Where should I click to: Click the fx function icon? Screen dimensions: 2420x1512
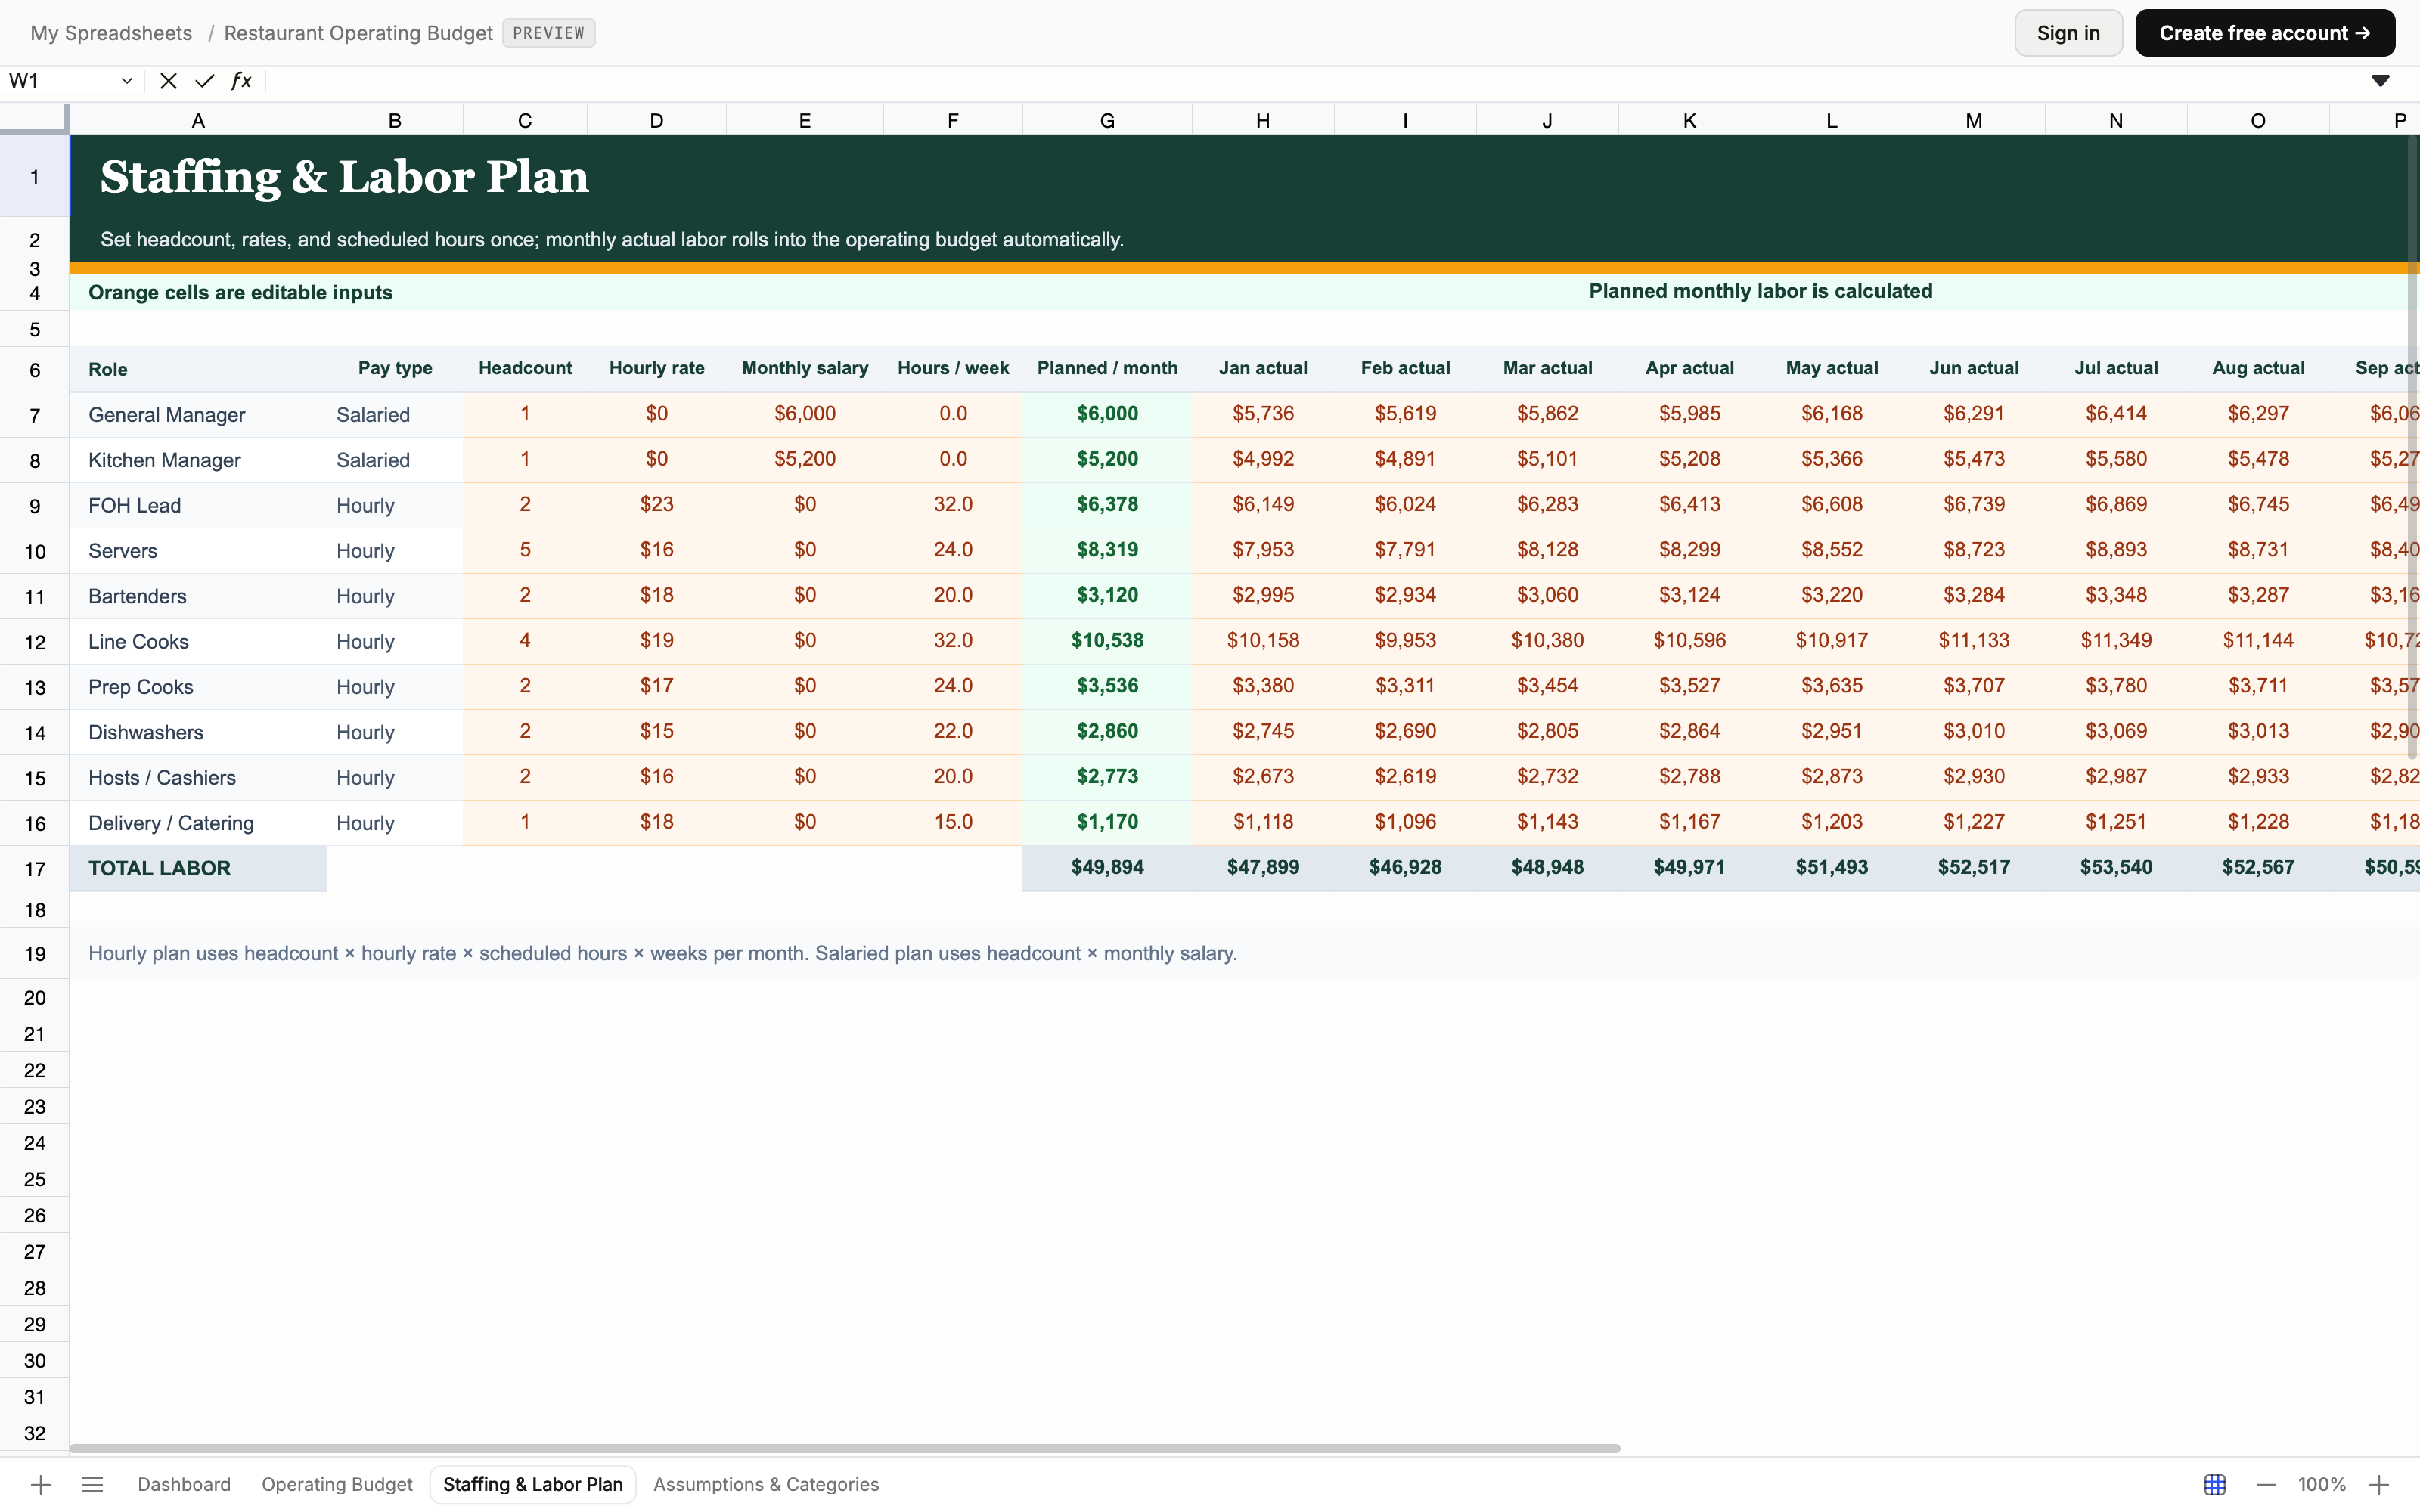(x=241, y=81)
